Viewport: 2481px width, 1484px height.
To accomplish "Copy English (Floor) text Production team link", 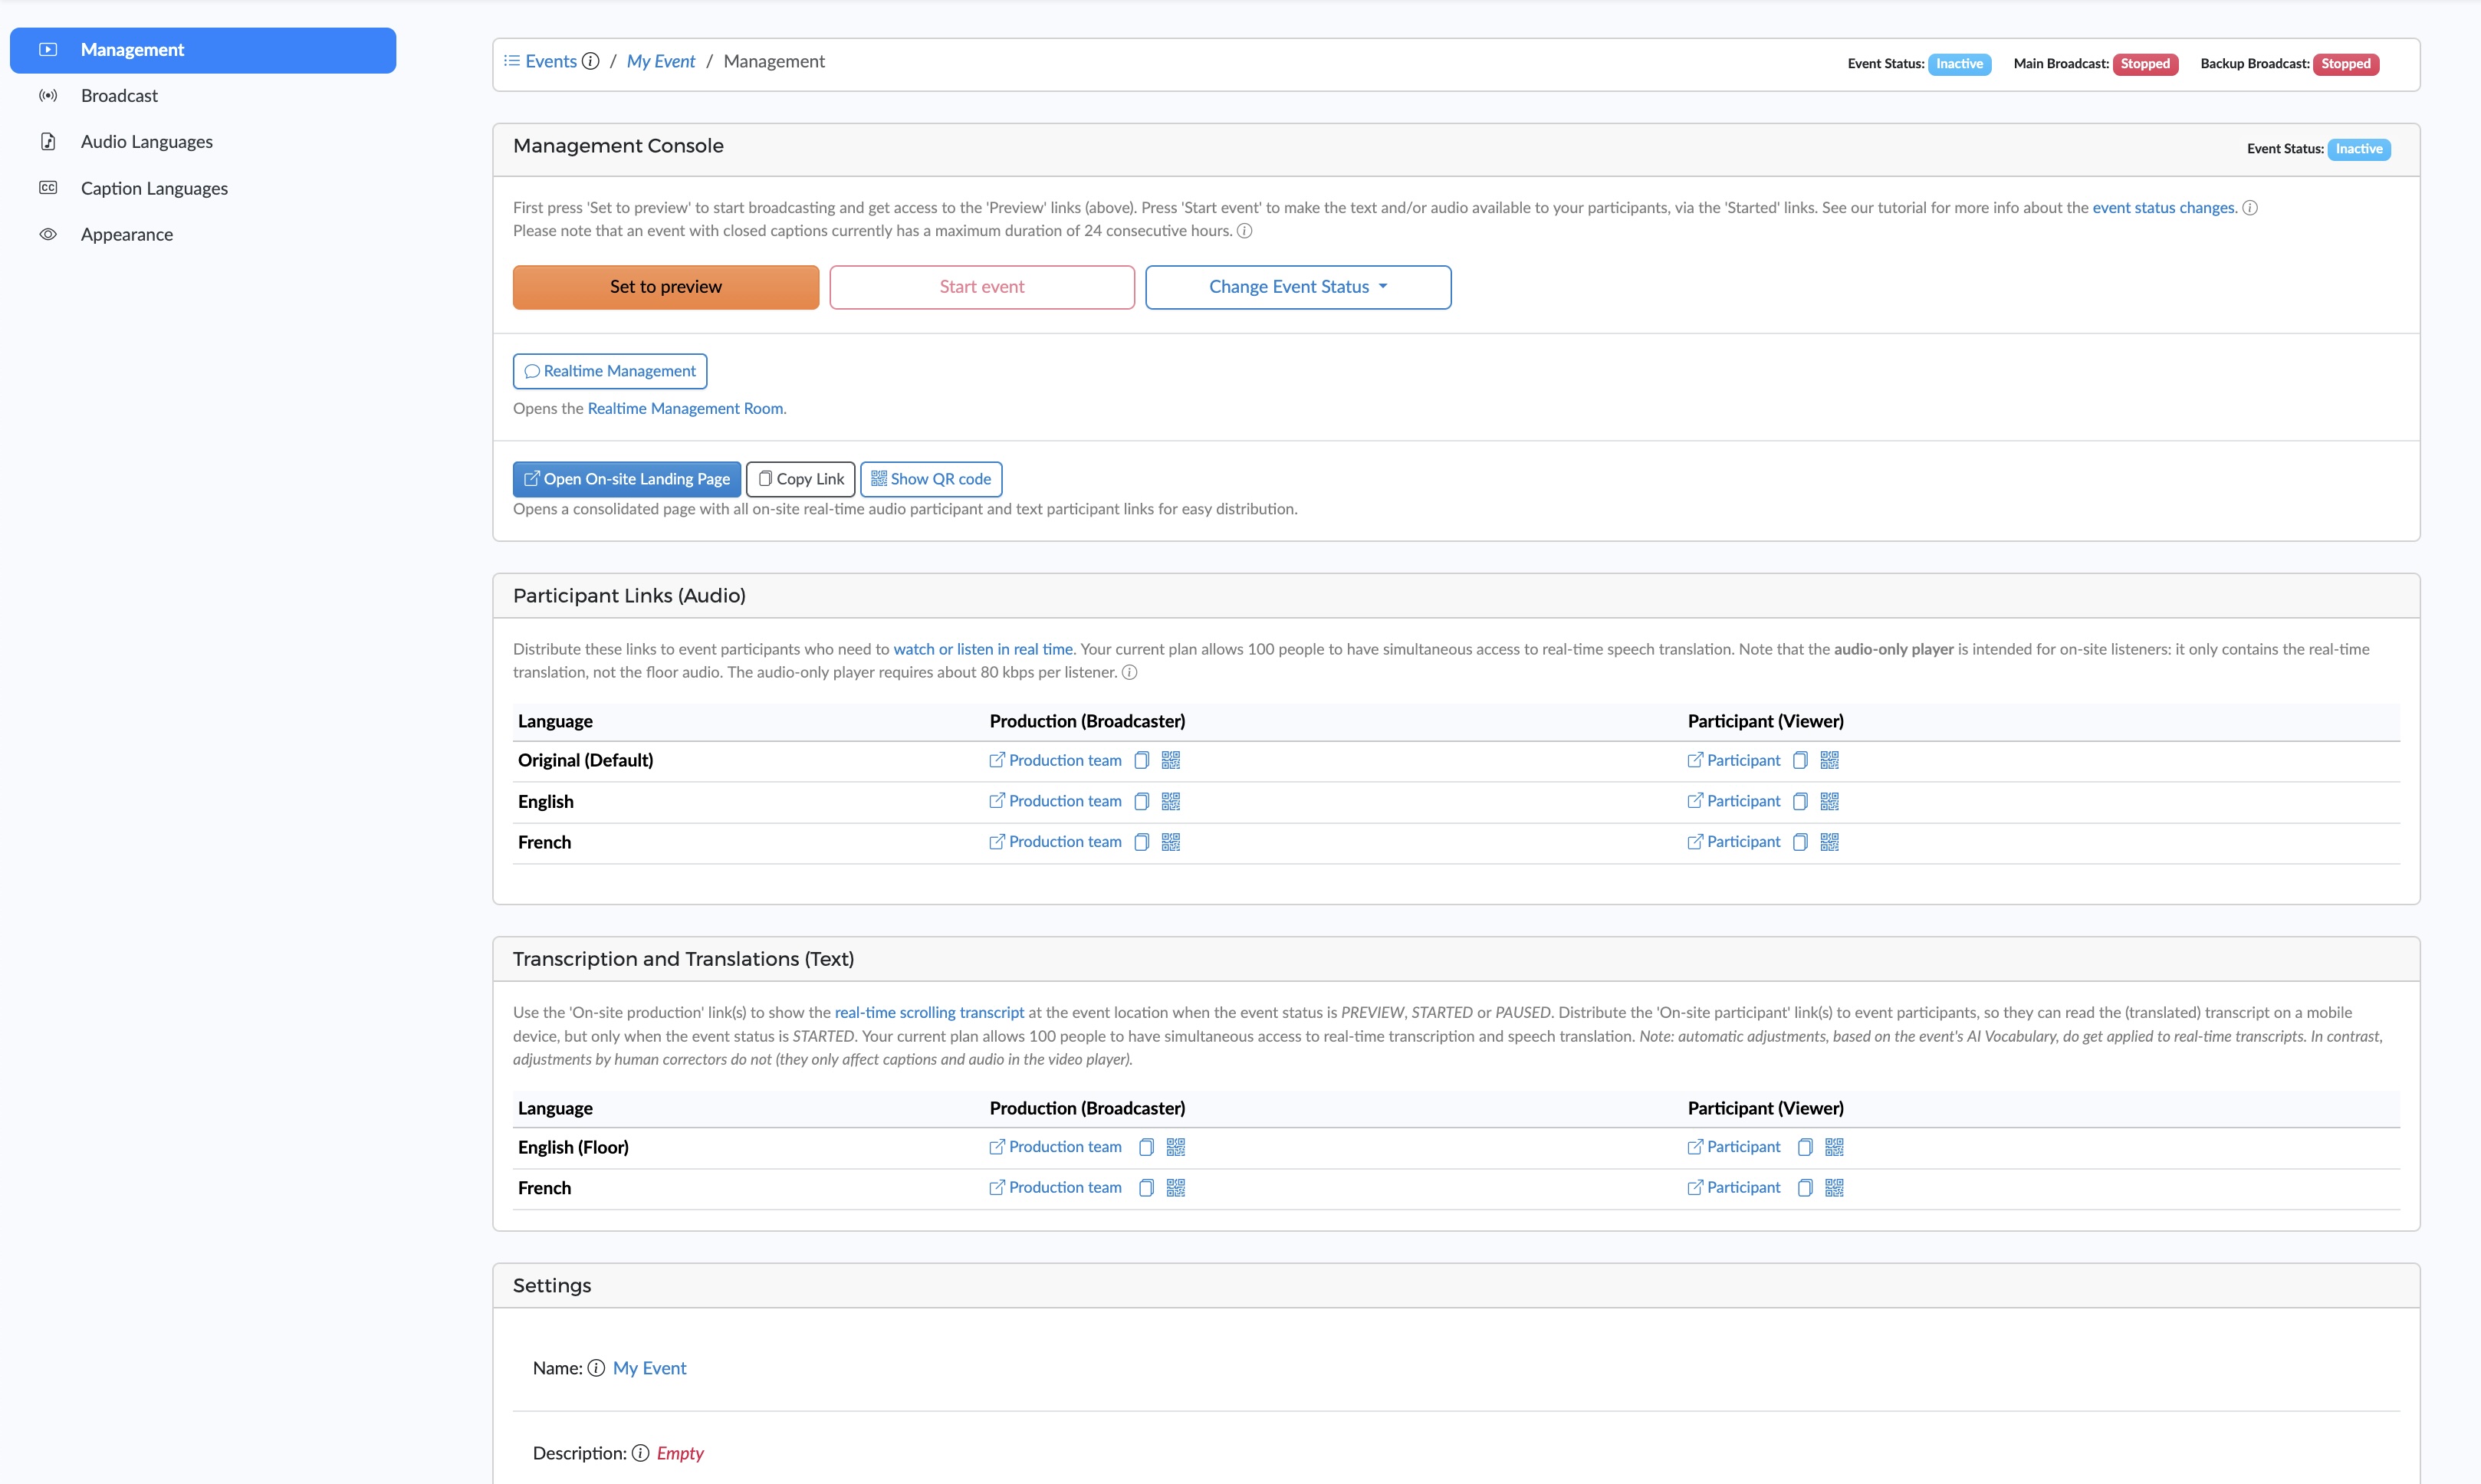I will [1146, 1147].
